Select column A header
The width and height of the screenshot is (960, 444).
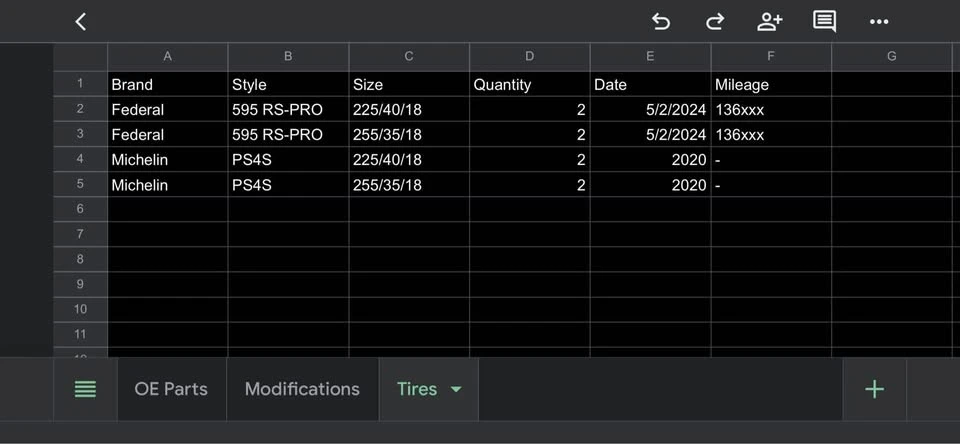click(167, 56)
